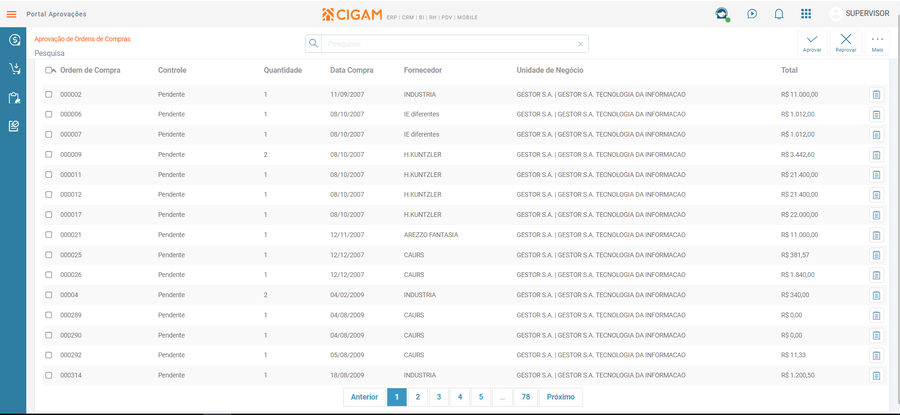
Task: Check the box for order 000012
Action: (x=49, y=195)
